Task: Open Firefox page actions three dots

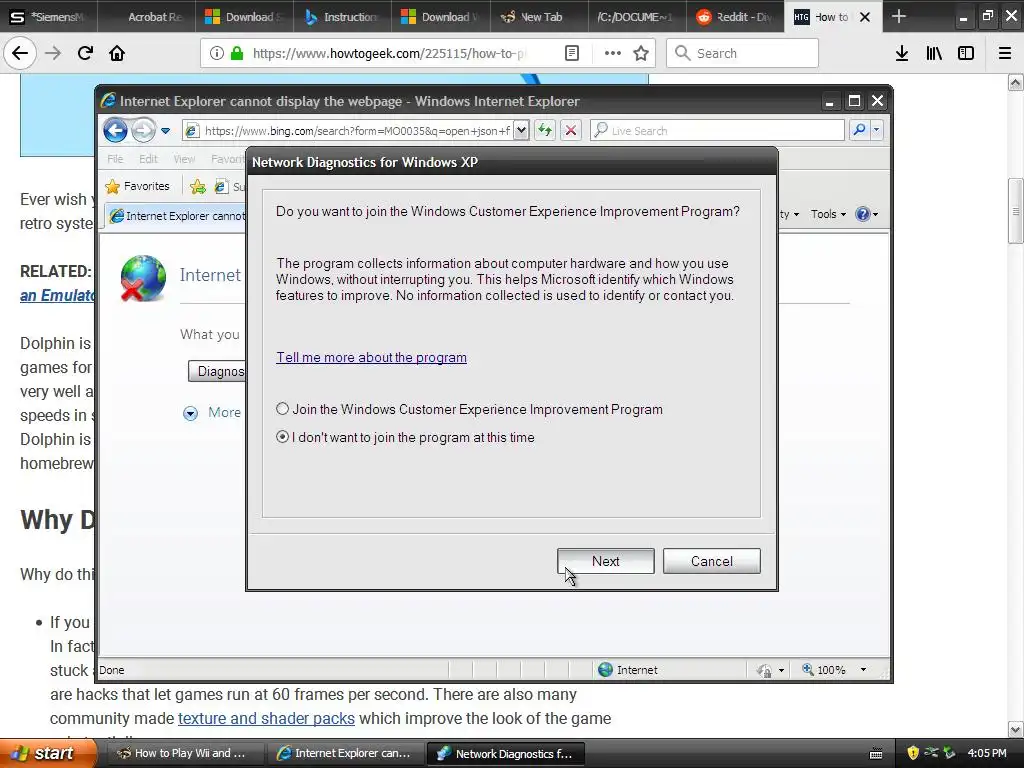Action: point(613,54)
